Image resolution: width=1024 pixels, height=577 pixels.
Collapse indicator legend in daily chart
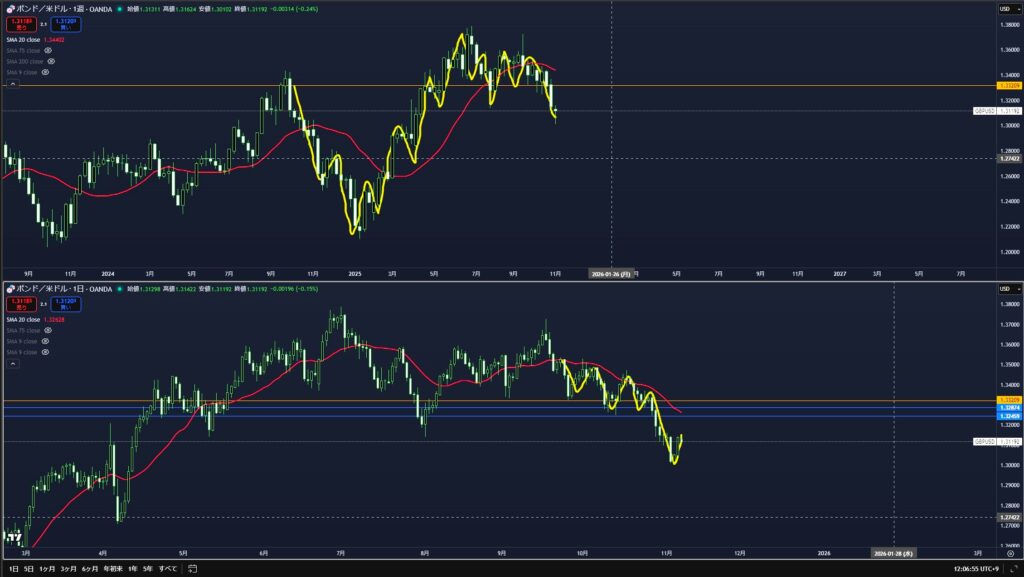click(x=13, y=365)
